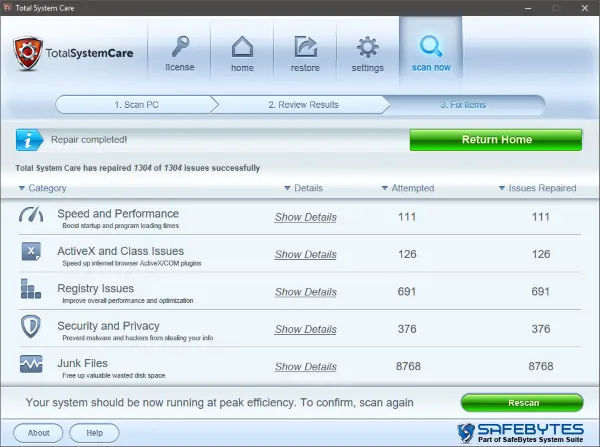Viewport: 600px width, 447px height.
Task: Start scan with the magnifier icon
Action: [x=431, y=46]
